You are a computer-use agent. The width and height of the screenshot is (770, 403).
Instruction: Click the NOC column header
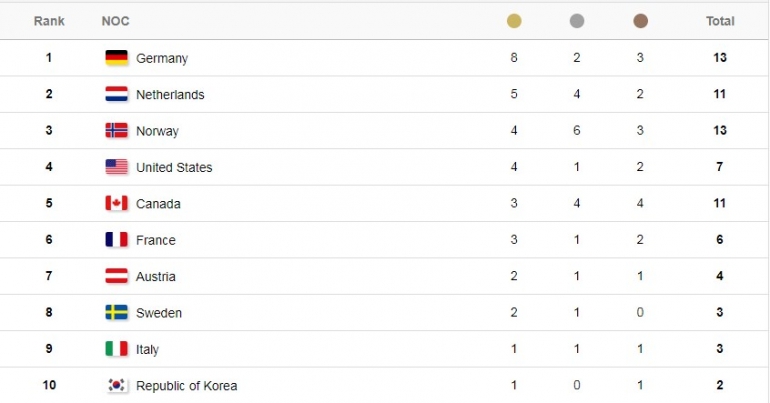pos(115,21)
